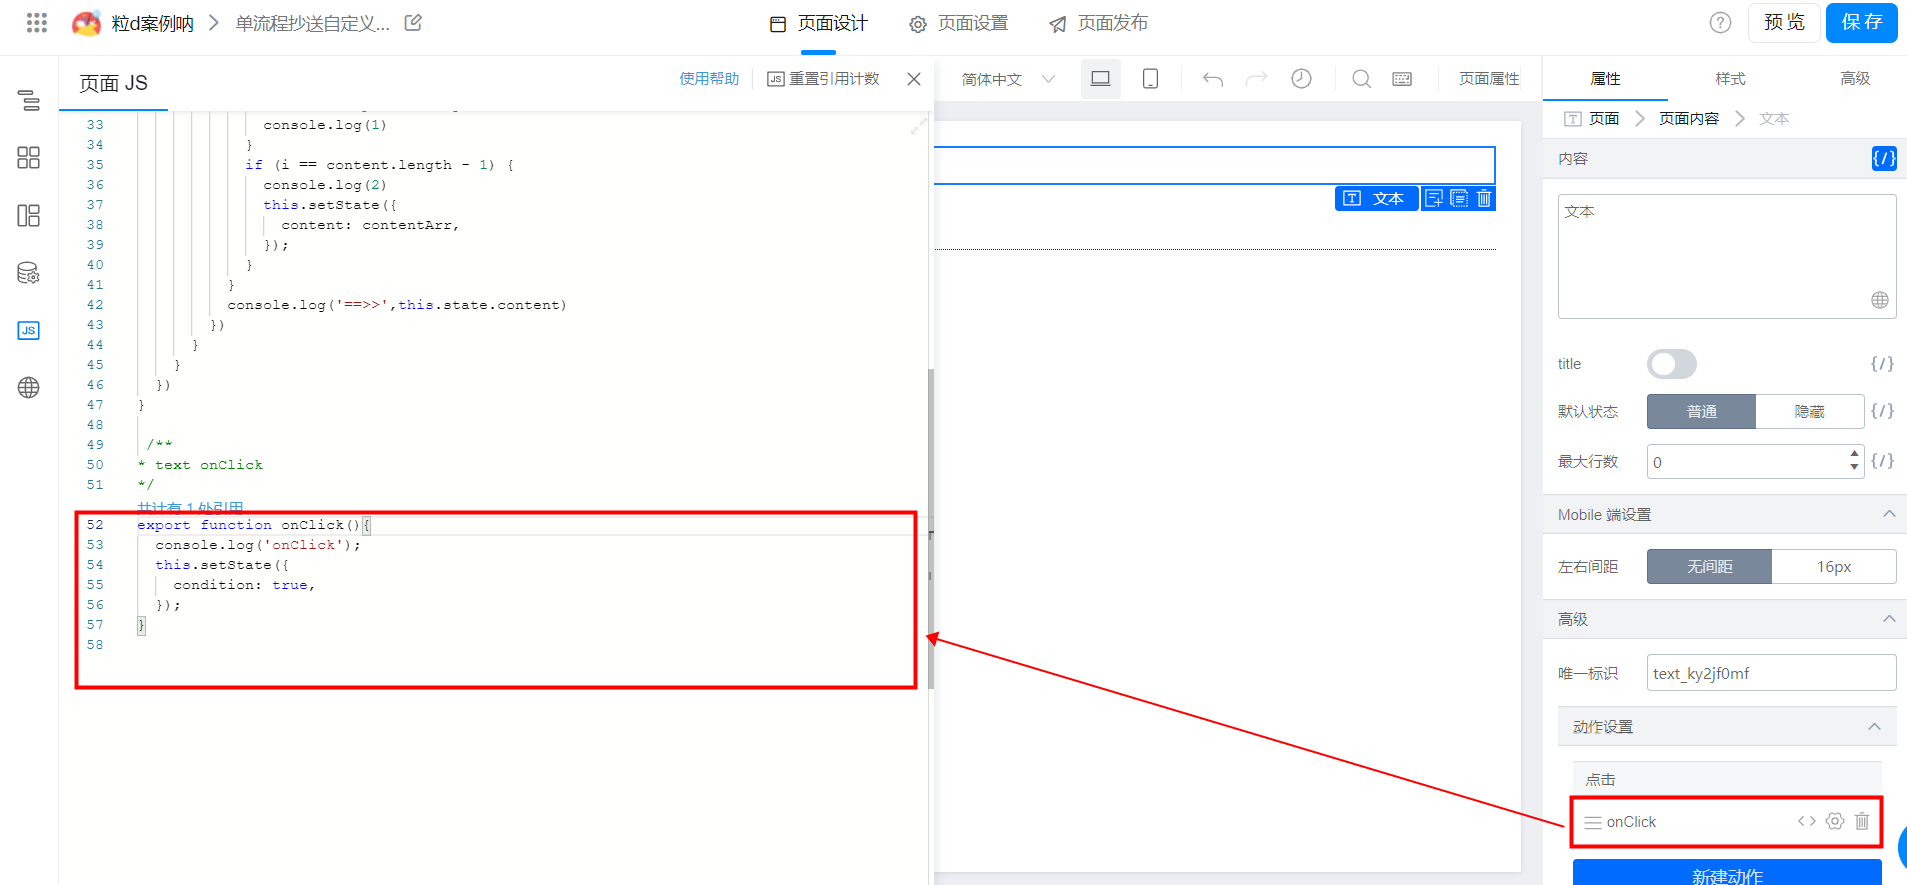Collapse the 动作设置 section
1907x885 pixels.
(1874, 726)
